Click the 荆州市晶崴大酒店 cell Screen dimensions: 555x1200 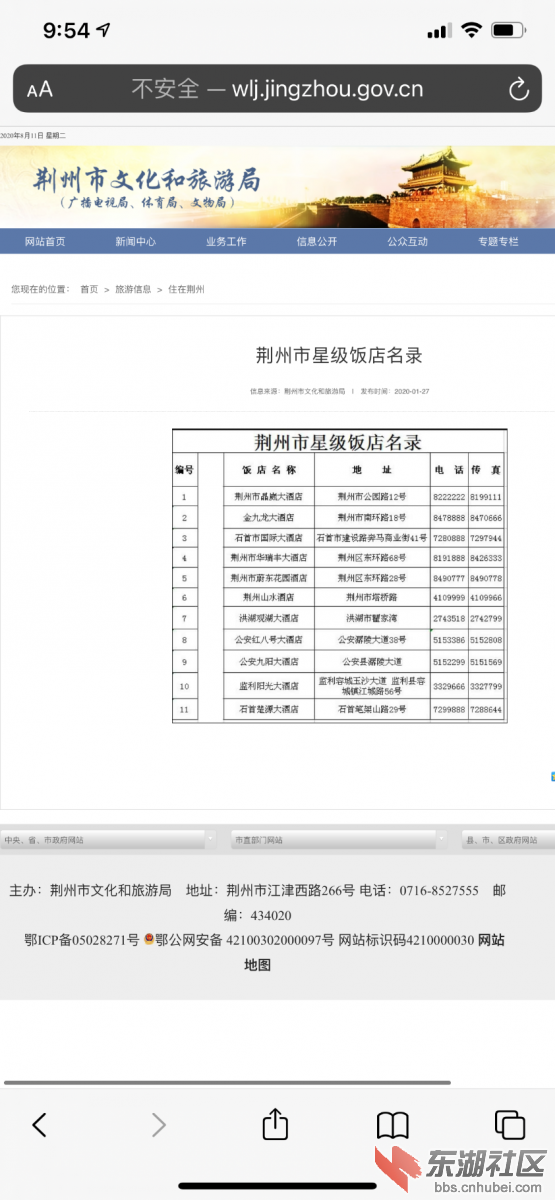click(268, 496)
